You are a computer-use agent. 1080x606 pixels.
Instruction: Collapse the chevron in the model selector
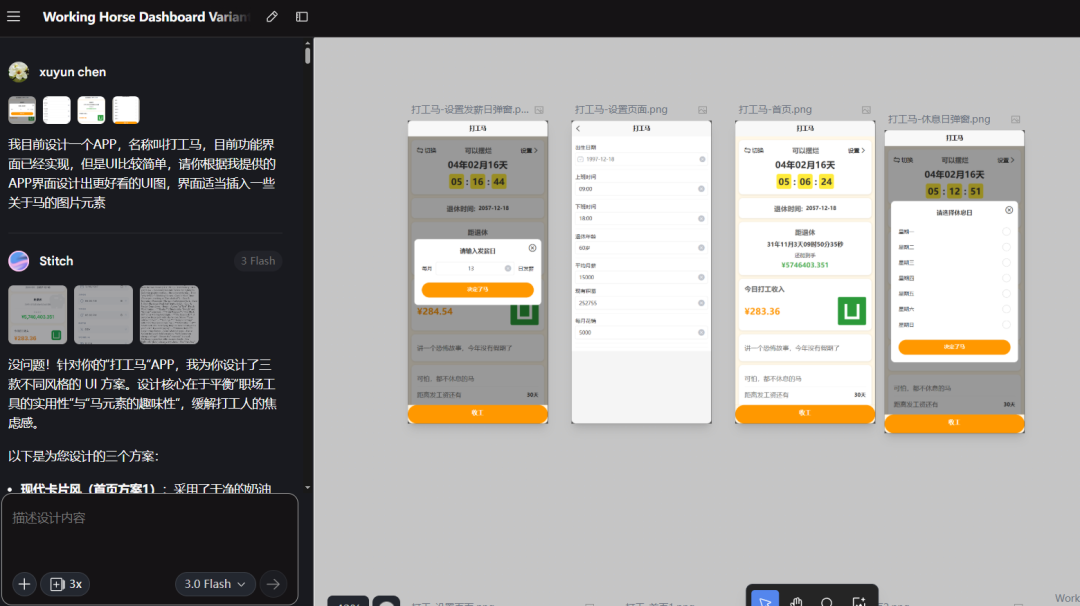click(241, 583)
